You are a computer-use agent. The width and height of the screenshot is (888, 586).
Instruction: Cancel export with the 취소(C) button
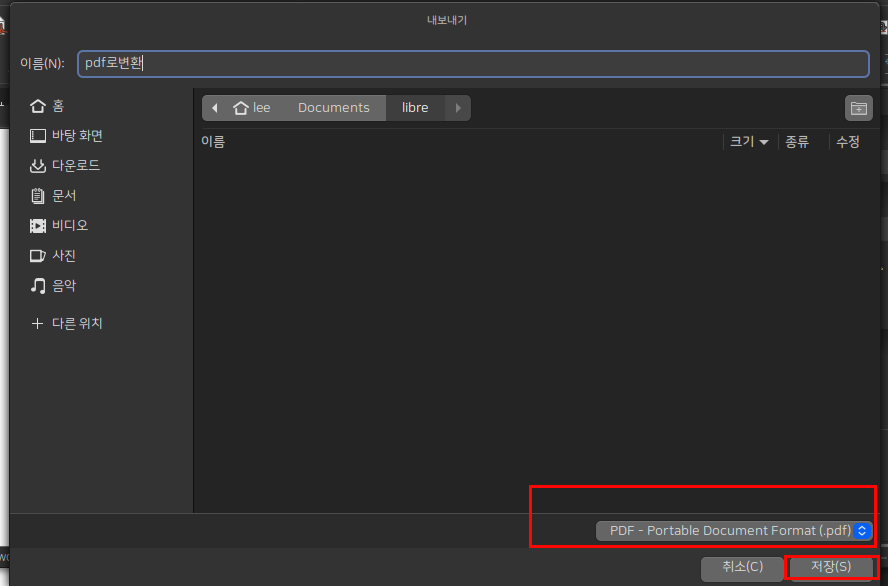[742, 567]
